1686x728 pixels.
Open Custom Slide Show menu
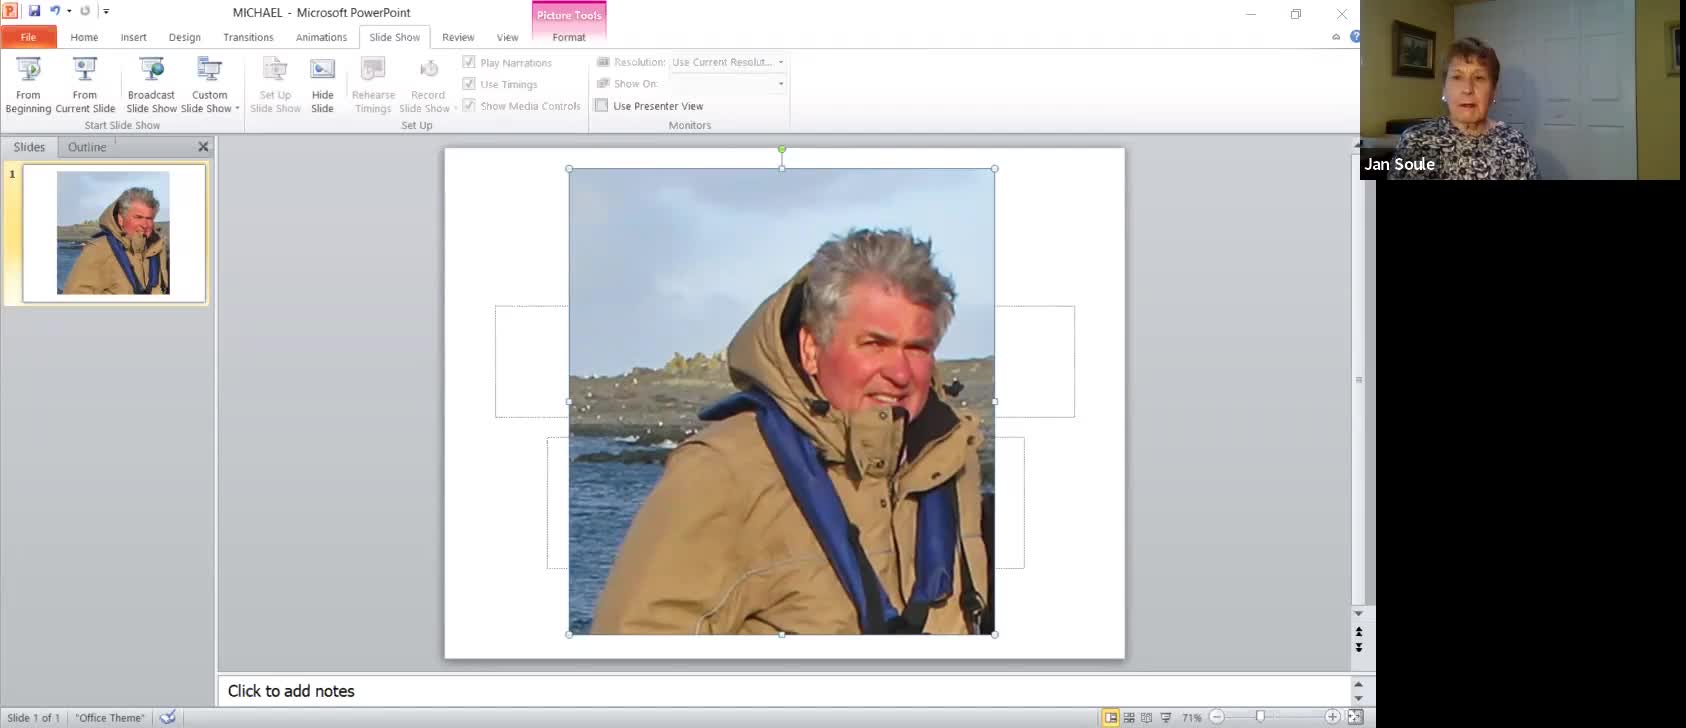210,85
